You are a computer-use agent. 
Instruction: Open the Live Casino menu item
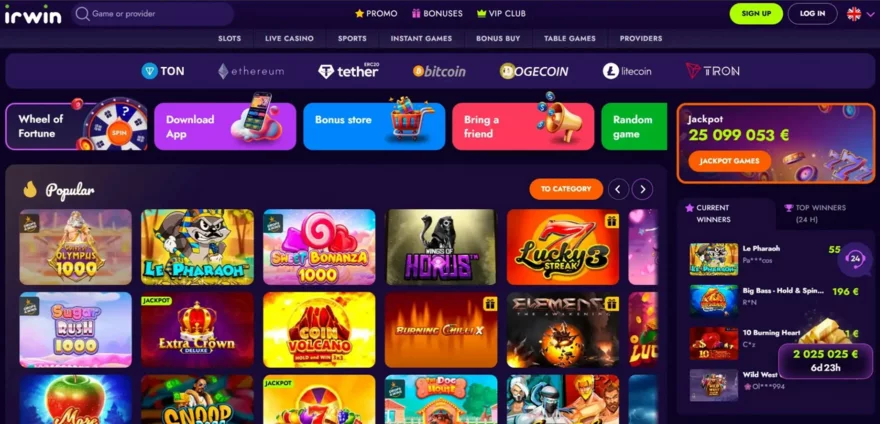coord(289,39)
